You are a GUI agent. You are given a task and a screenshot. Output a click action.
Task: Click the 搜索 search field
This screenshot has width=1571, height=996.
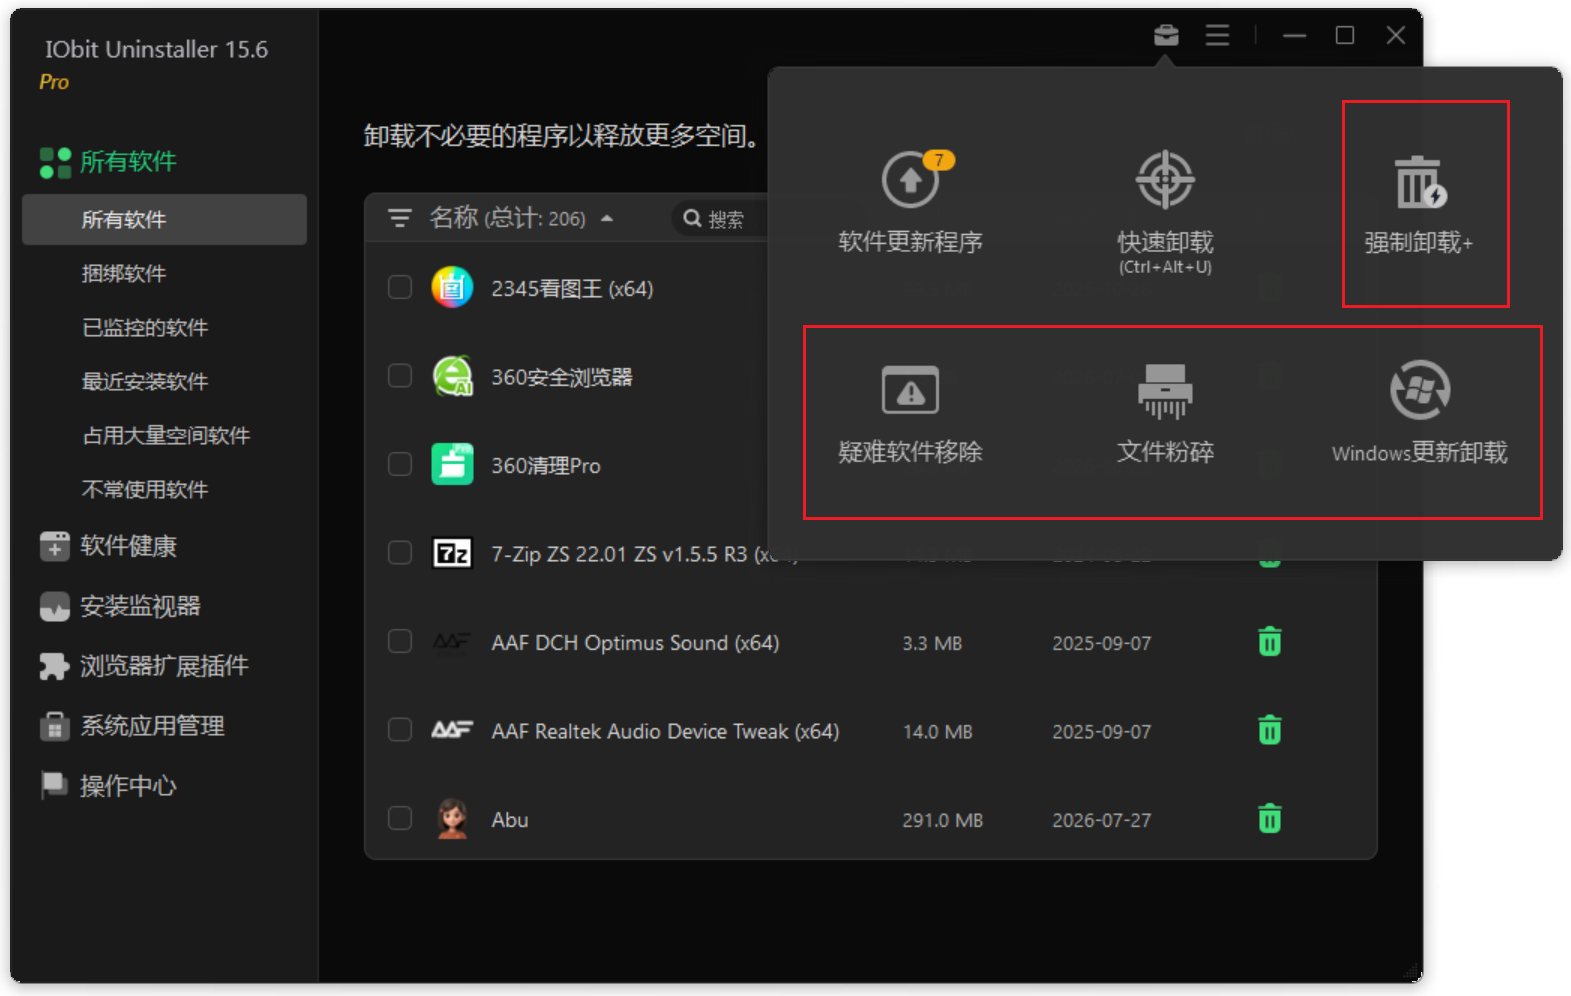(720, 219)
